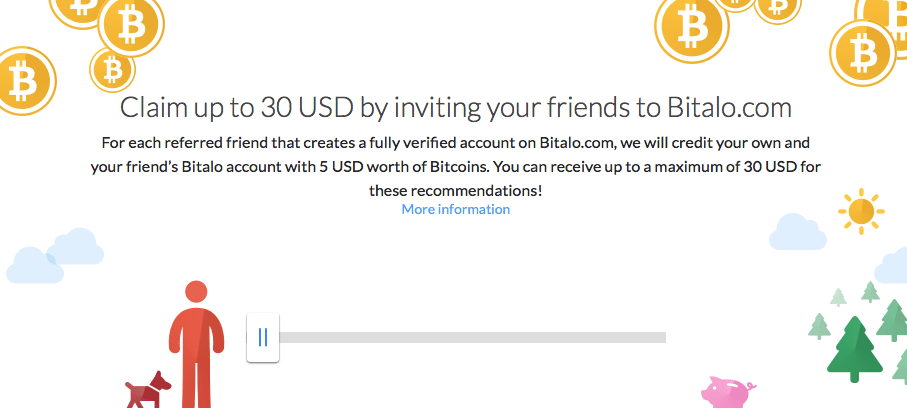Click the smallest Bitcoin coin on the left side
Screen dimensions: 907x408
point(112,68)
